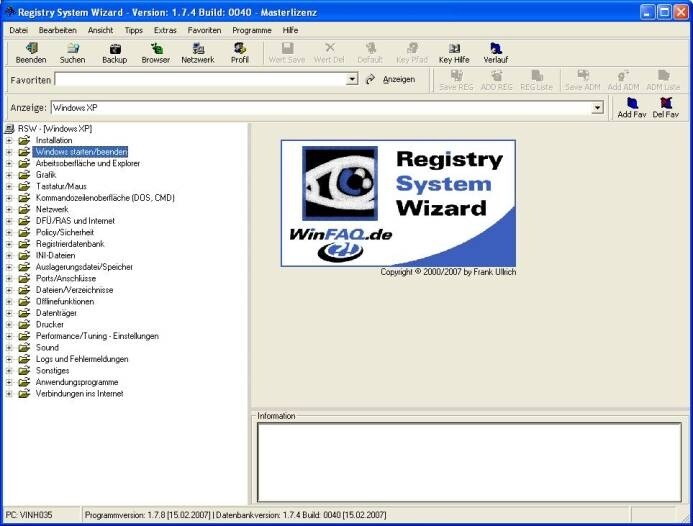Click the RSW root computer icon
693x526 pixels.
[x=9, y=129]
